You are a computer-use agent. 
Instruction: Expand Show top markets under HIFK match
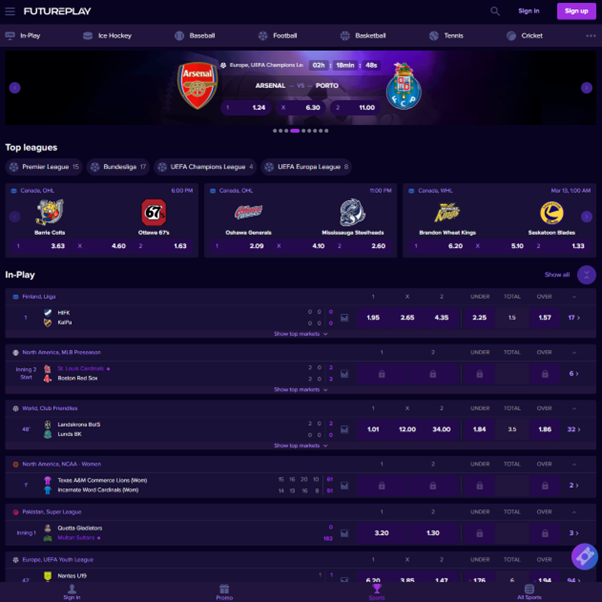pyautogui.click(x=301, y=334)
